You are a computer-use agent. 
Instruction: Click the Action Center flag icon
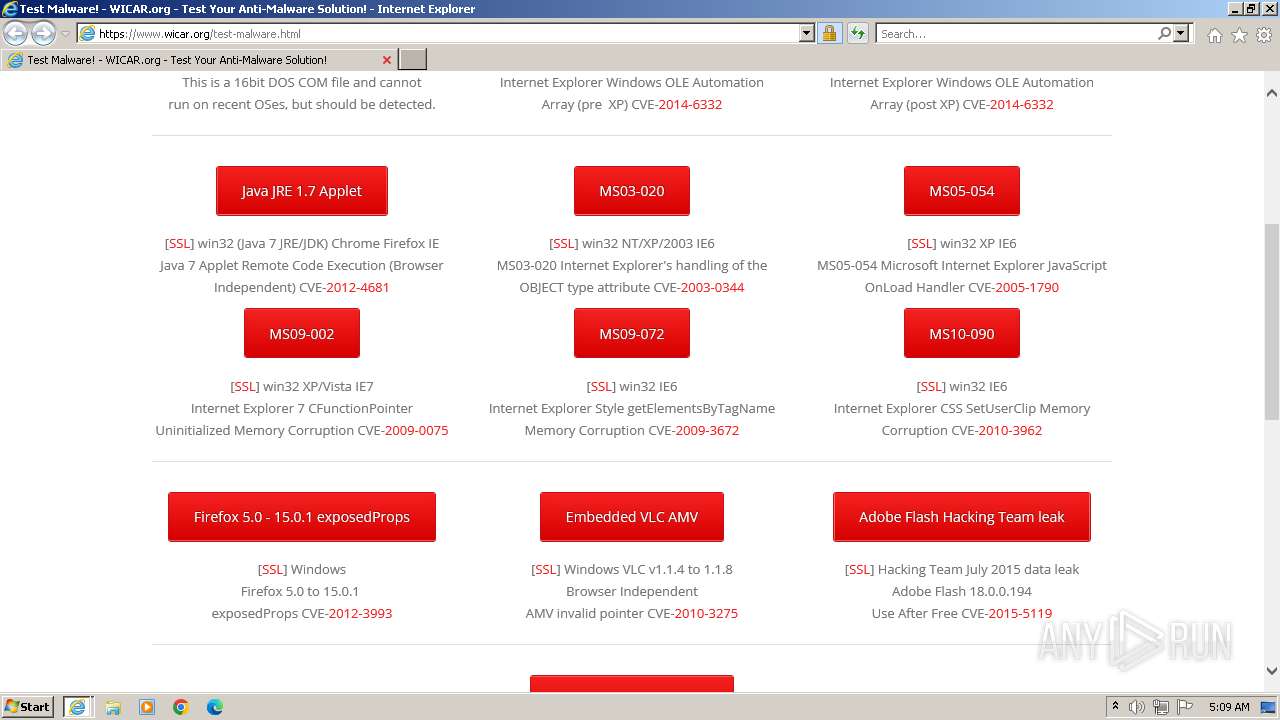coord(1185,707)
